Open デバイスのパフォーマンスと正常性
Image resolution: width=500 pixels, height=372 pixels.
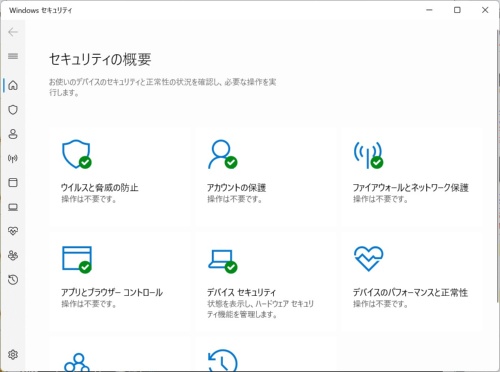(410, 292)
